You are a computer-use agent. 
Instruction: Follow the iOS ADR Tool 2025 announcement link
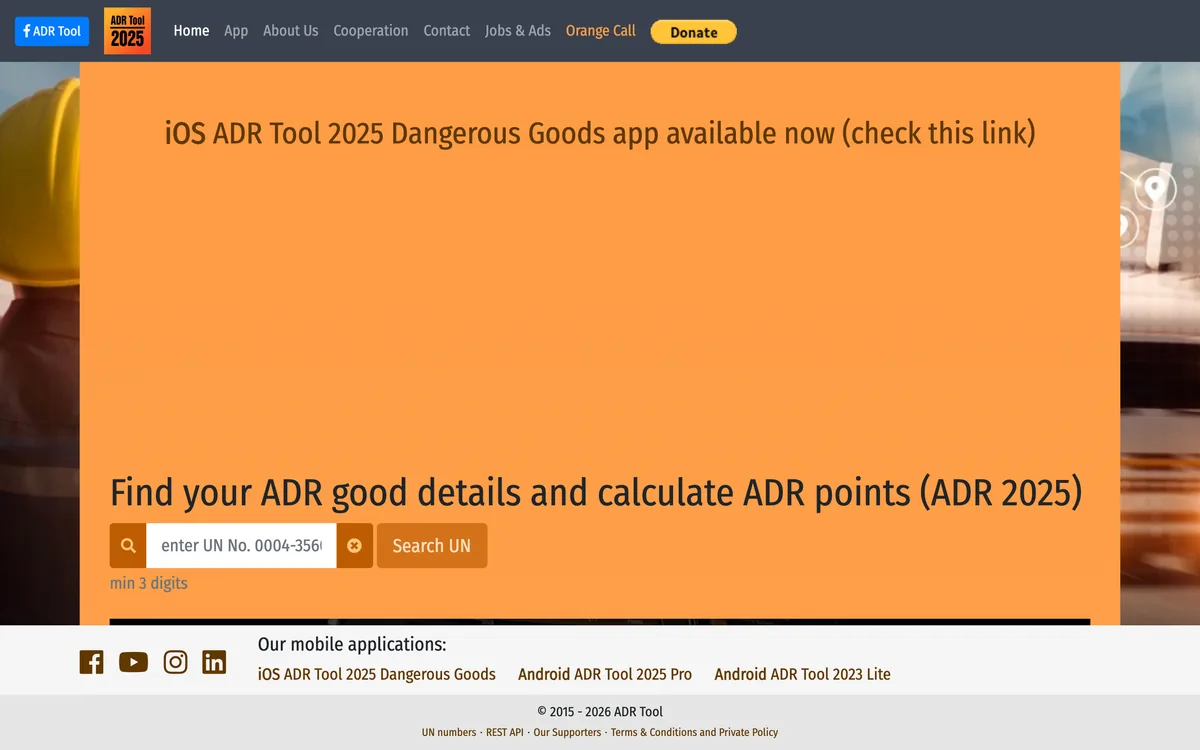coord(600,132)
